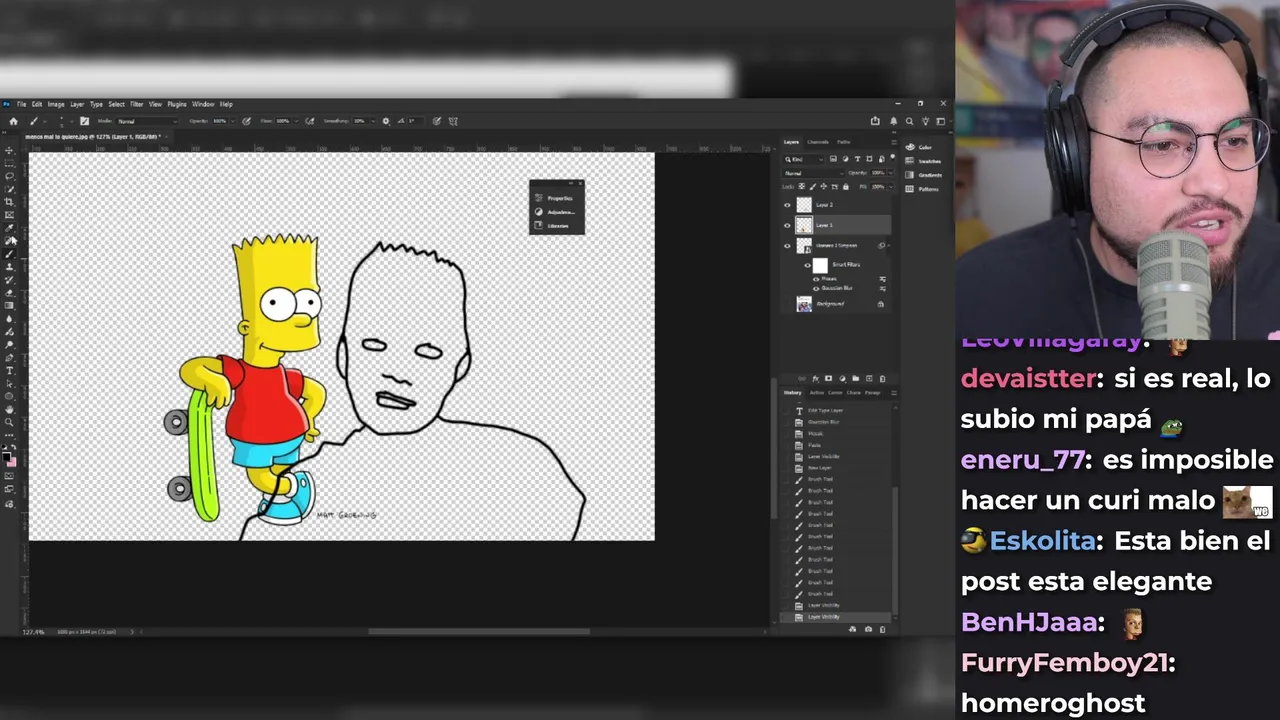Viewport: 1280px width, 720px height.
Task: Open the layer blending mode Normal dropdown
Action: [814, 173]
